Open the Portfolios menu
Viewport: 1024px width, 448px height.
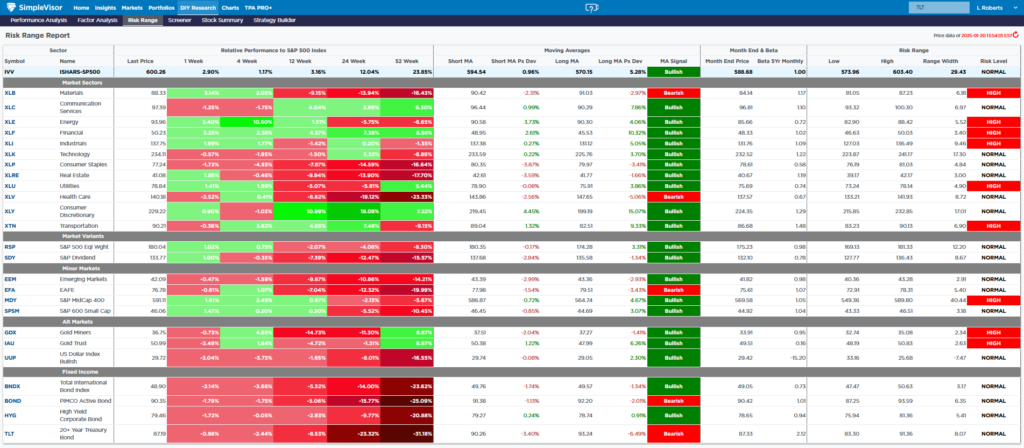[161, 8]
